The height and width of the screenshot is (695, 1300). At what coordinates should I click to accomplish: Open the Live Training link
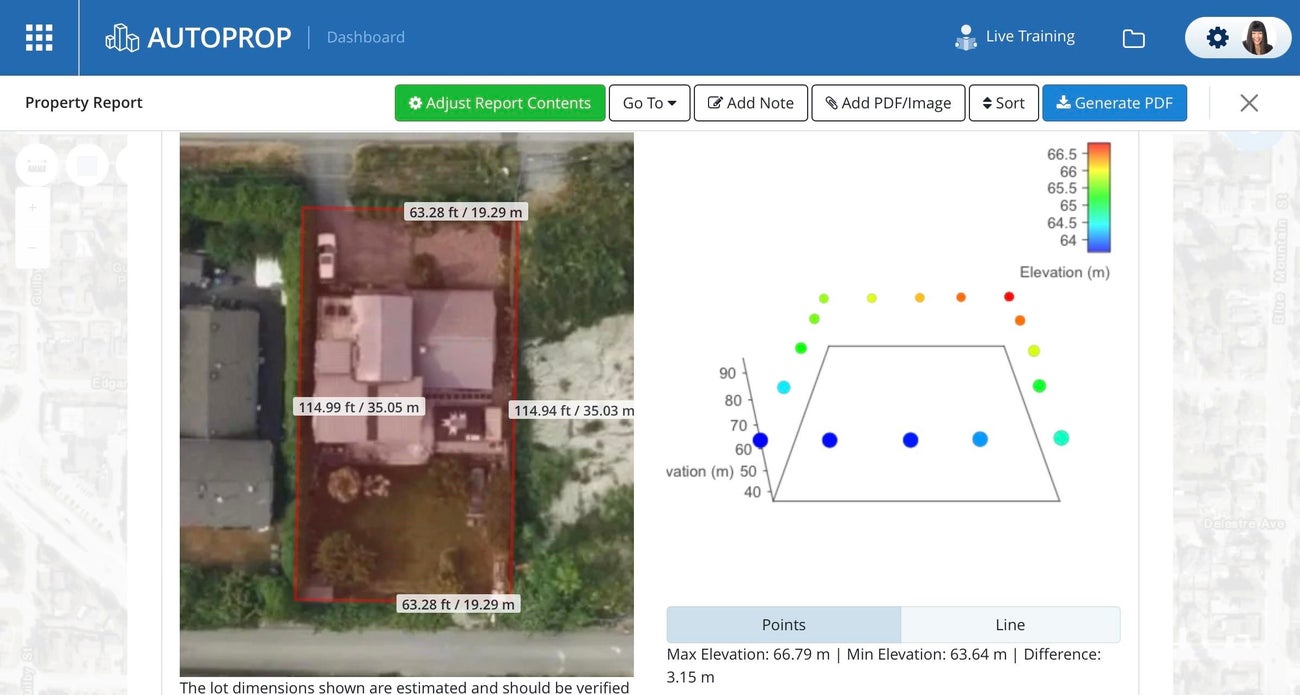[1030, 36]
